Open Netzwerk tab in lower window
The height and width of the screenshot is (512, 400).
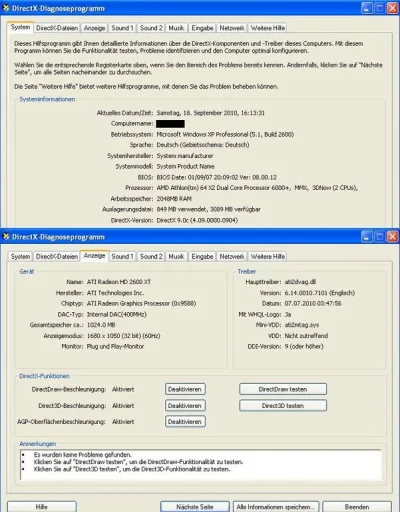pos(232,256)
